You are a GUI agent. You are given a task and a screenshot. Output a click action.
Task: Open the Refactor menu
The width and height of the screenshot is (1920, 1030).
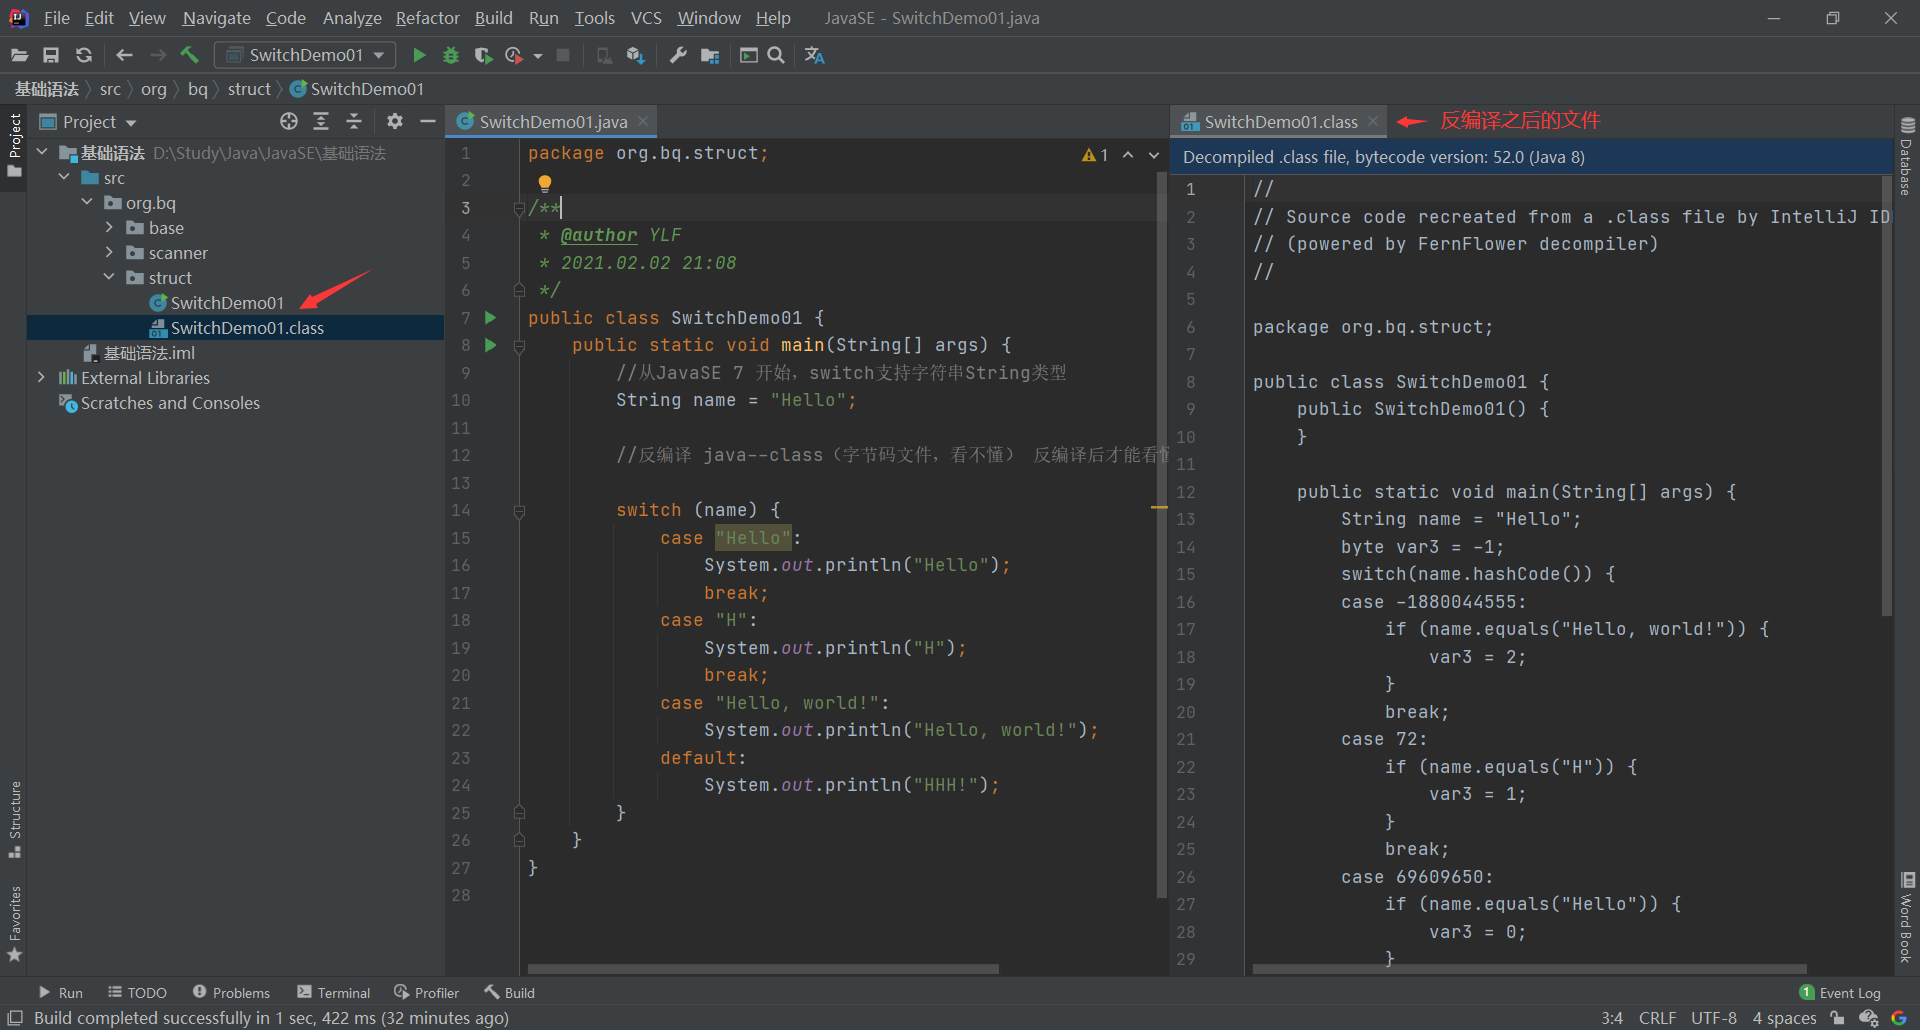[427, 18]
